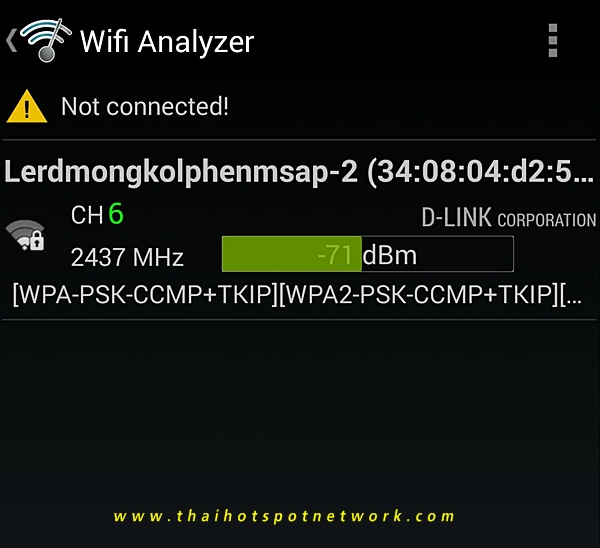This screenshot has height=548, width=600.
Task: Click the WPA2-PSK-CCMP+TKIP security tag
Action: [419, 294]
